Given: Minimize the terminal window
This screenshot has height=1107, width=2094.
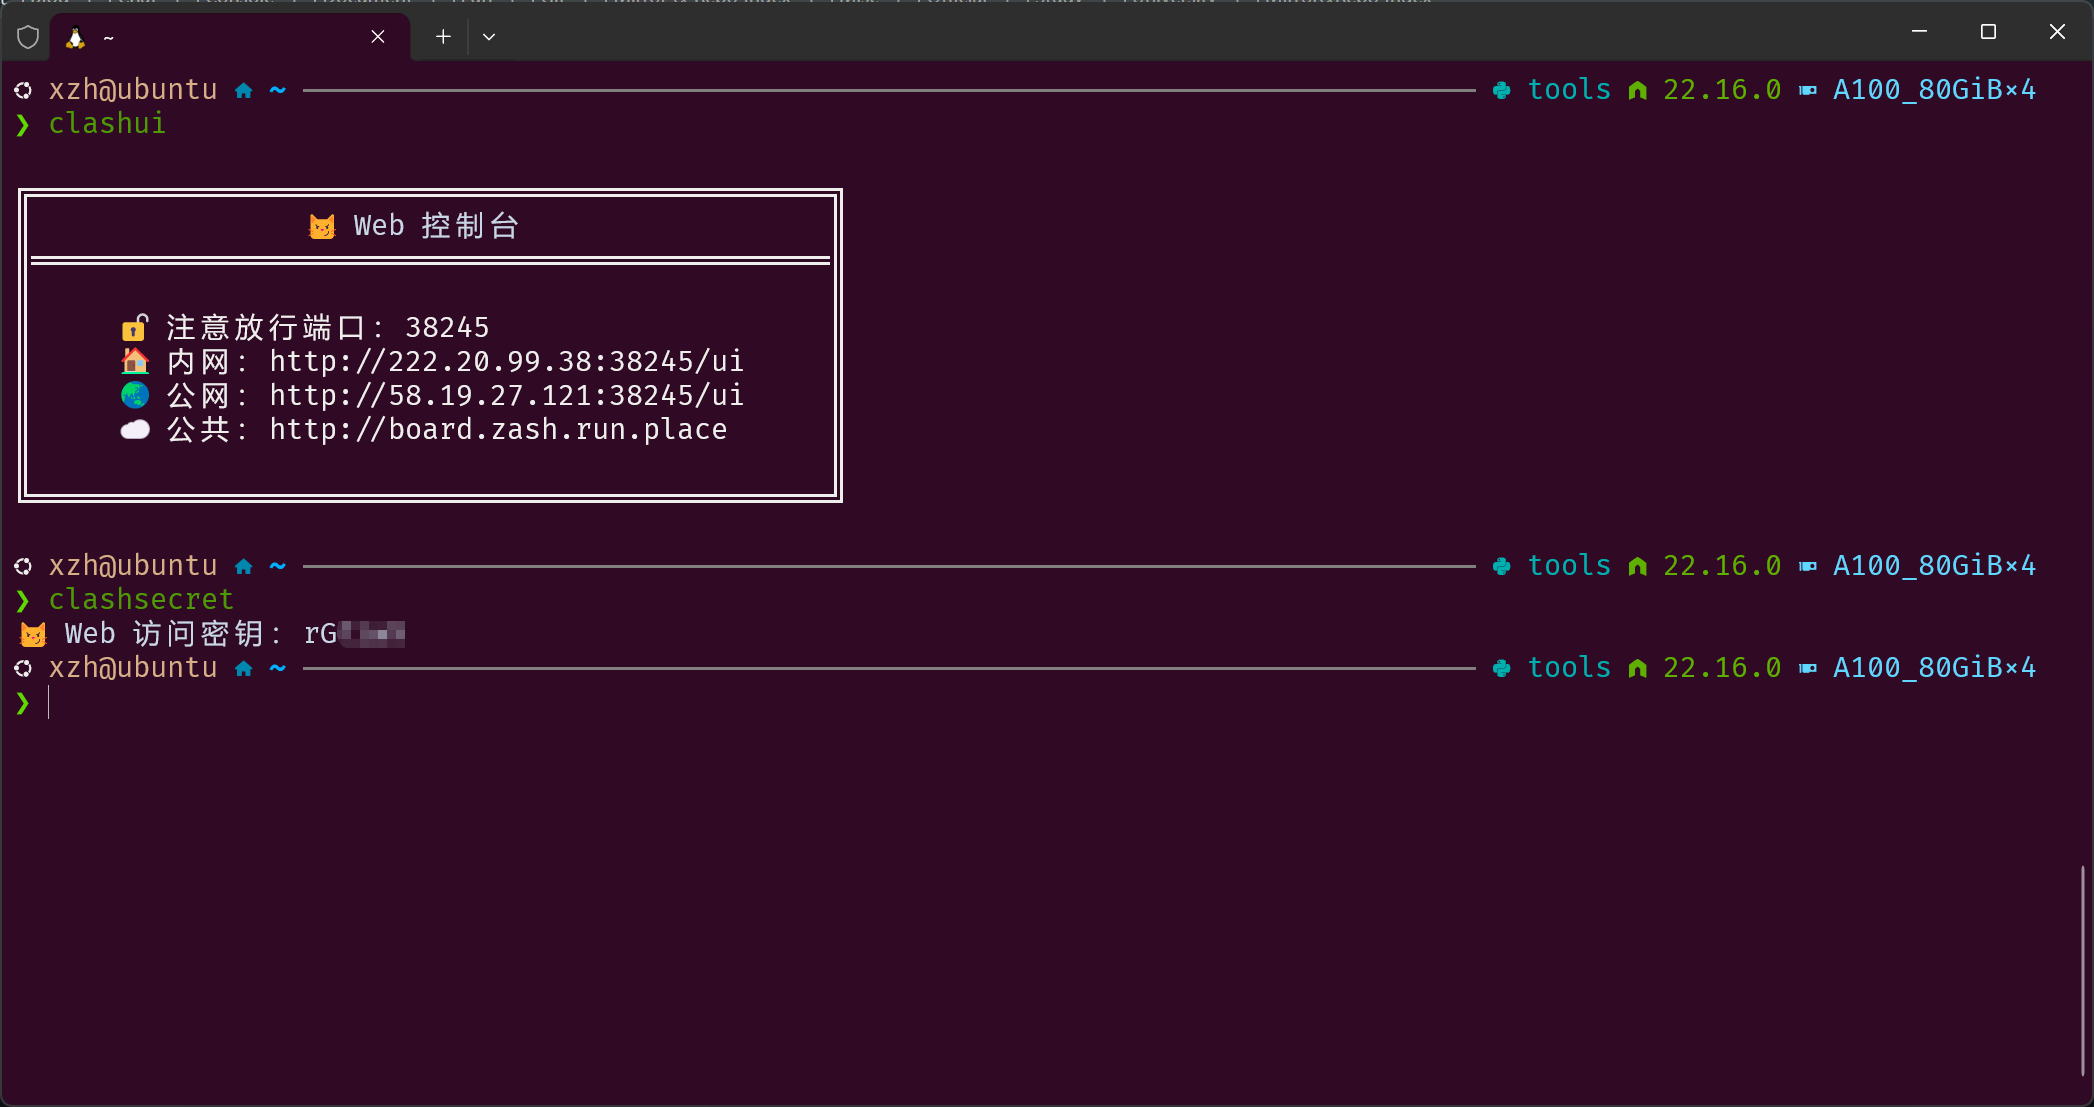Looking at the screenshot, I should (1919, 32).
